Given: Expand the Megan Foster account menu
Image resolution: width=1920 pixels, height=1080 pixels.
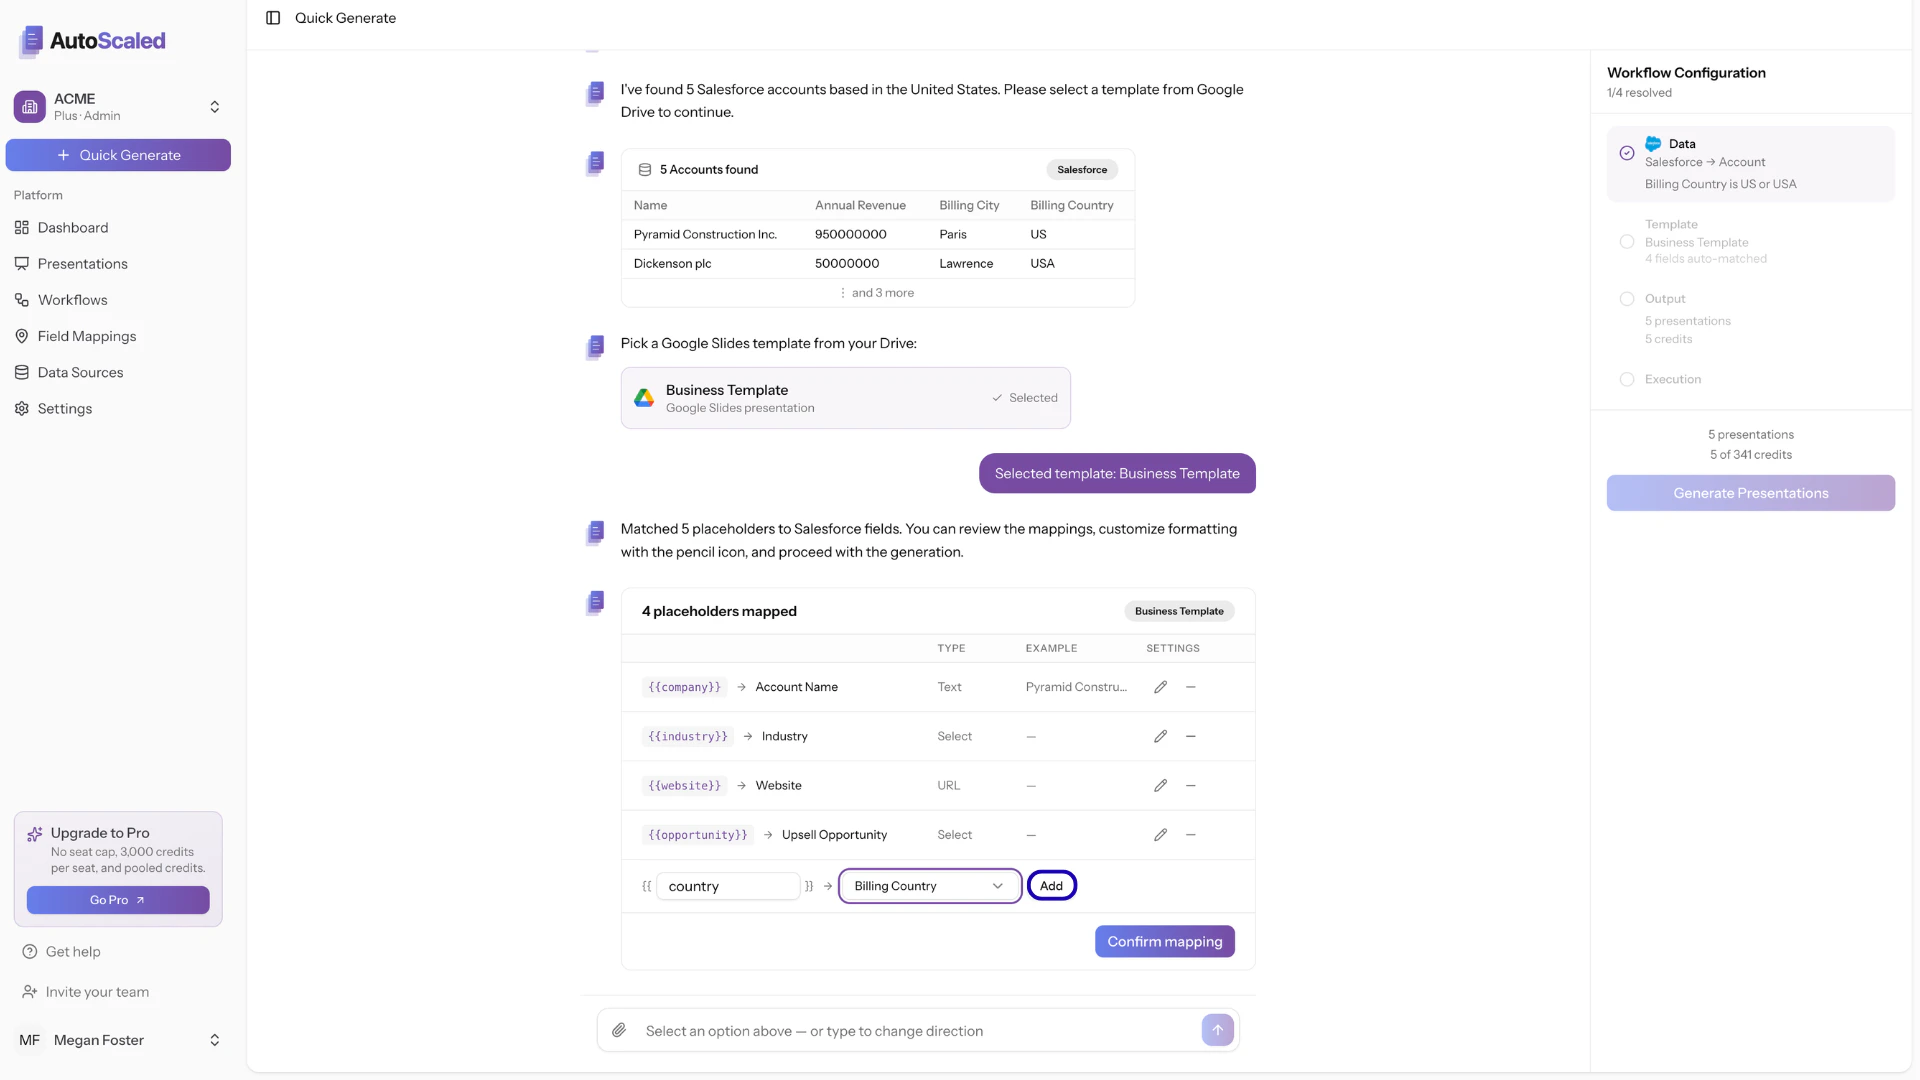Looking at the screenshot, I should [x=215, y=1040].
